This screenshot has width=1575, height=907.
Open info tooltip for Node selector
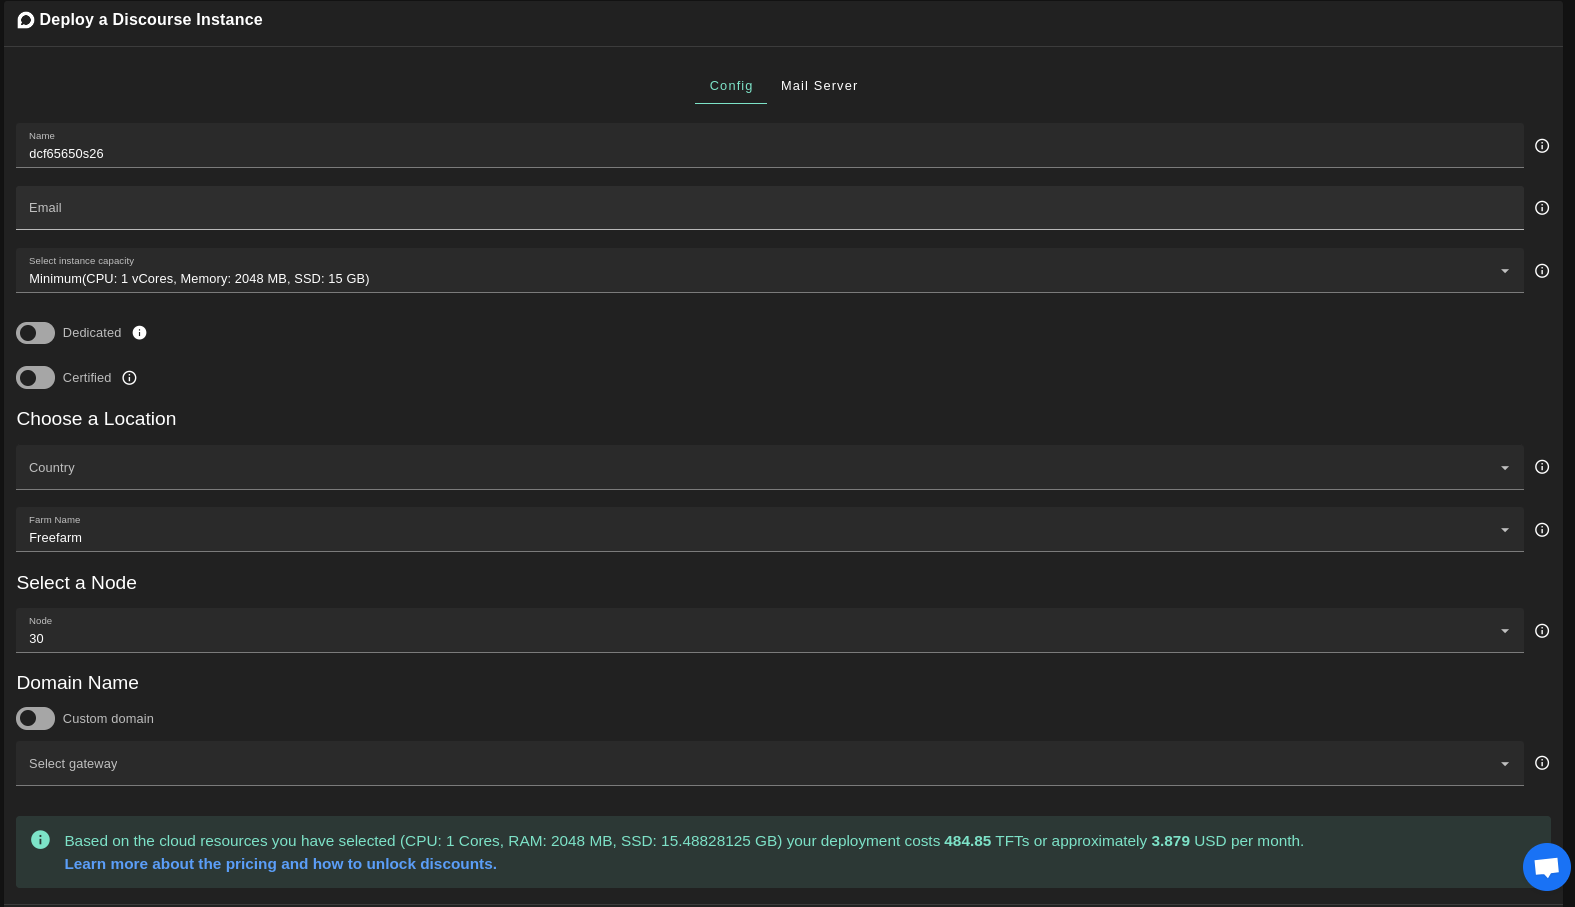point(1542,631)
